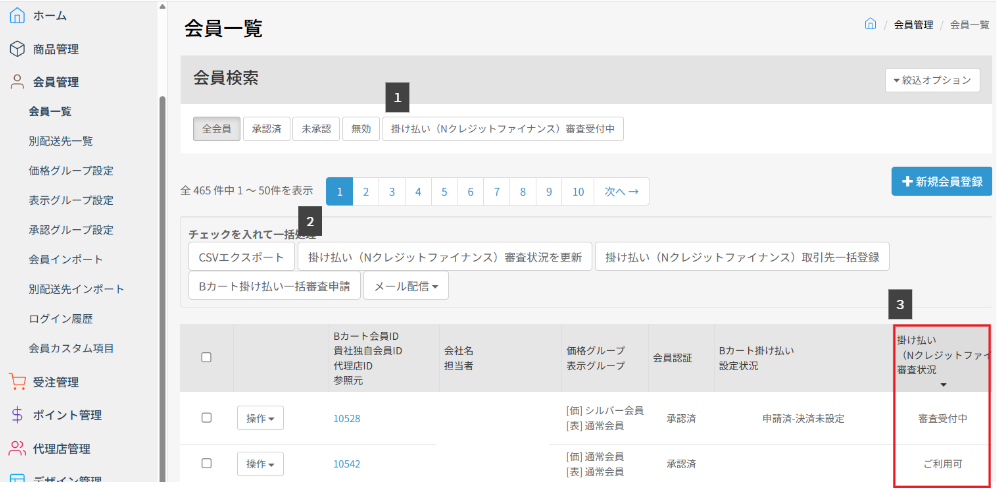The height and width of the screenshot is (492, 999).
Task: Sort by 掛け払い審査状況 column arrow
Action: click(944, 384)
